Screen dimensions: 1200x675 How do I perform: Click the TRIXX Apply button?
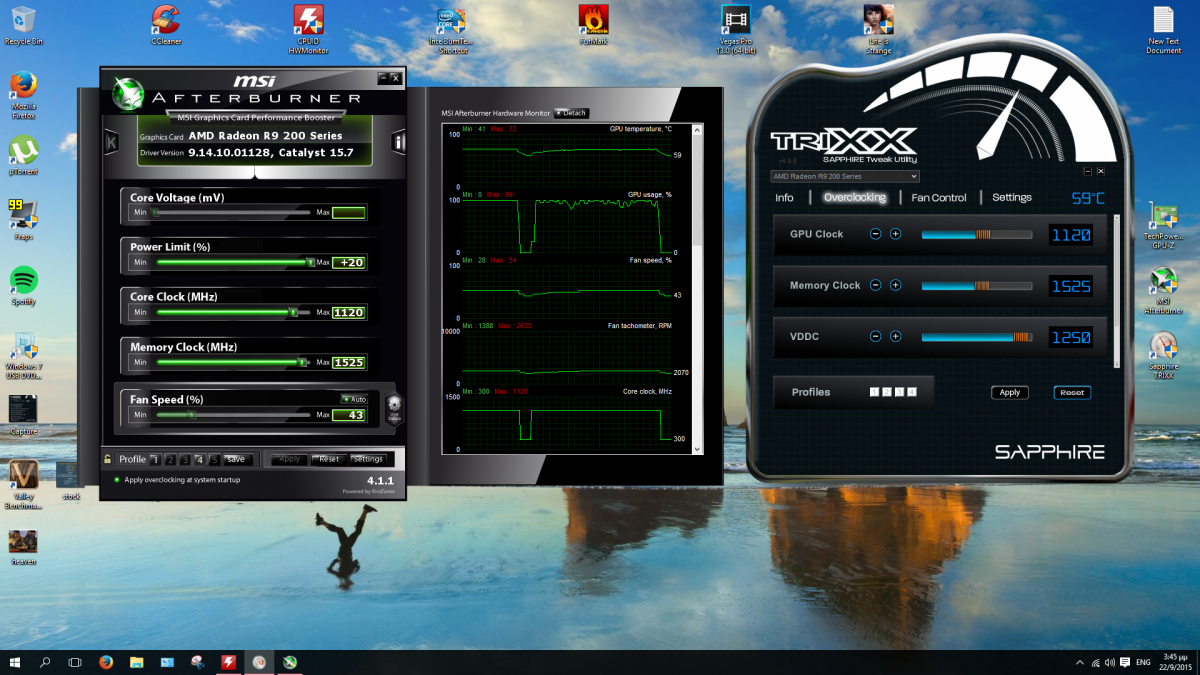(x=1010, y=392)
